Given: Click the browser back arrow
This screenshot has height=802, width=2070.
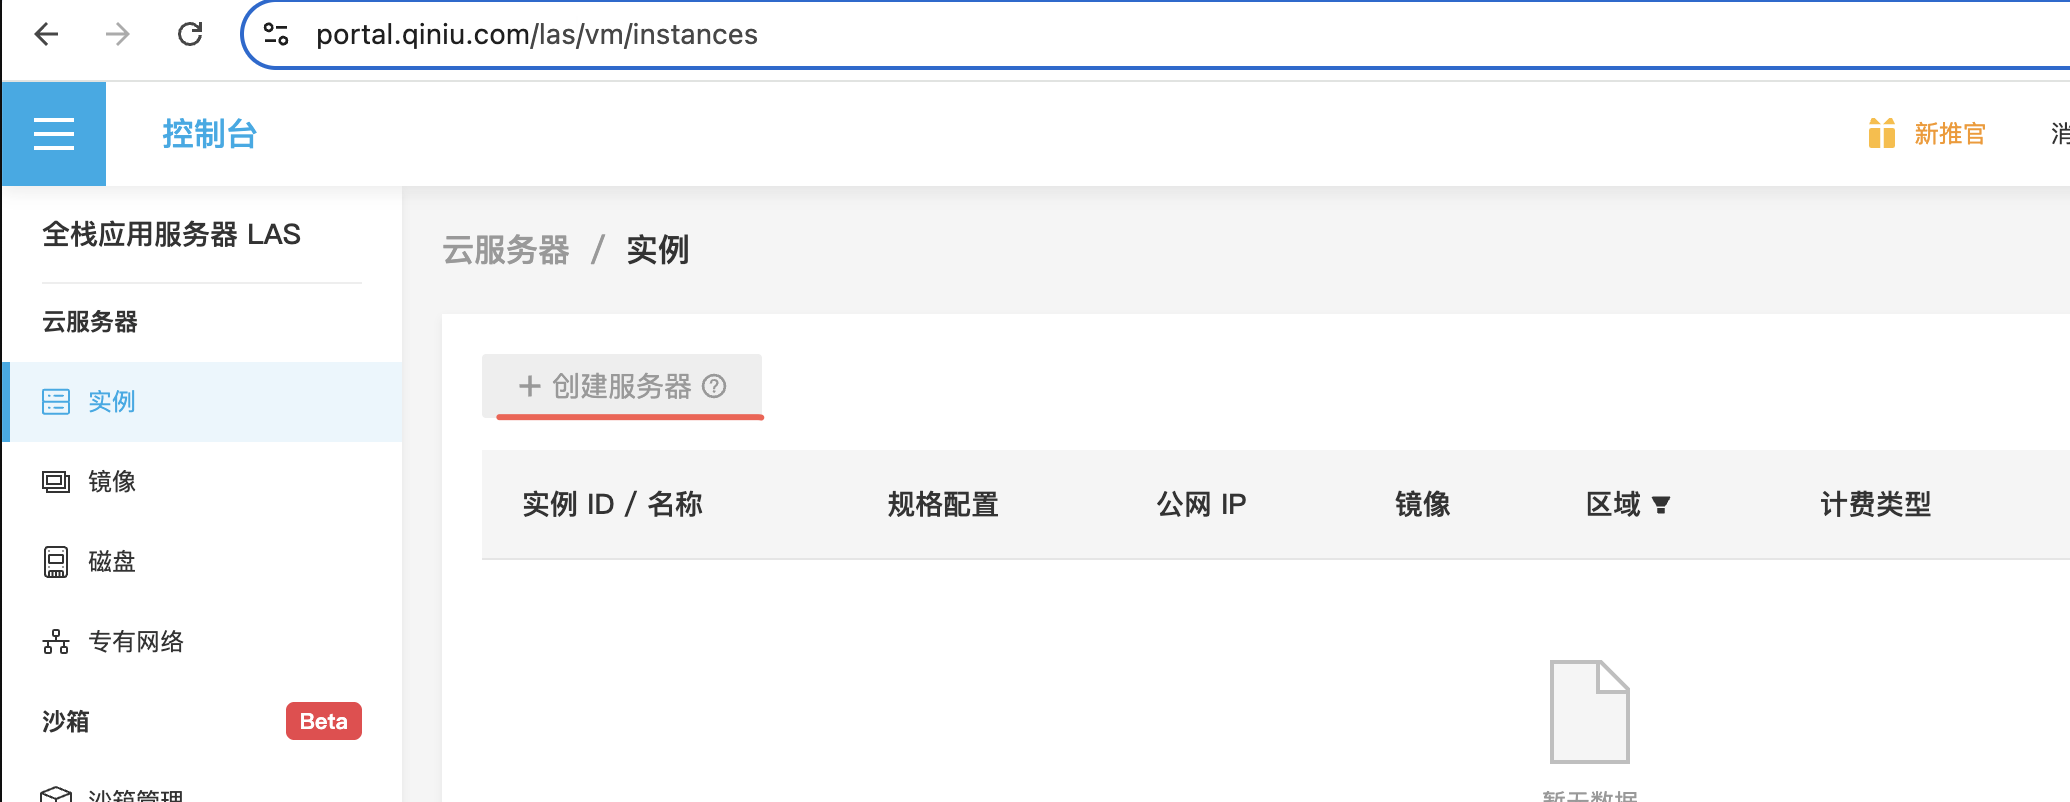Looking at the screenshot, I should [x=46, y=34].
